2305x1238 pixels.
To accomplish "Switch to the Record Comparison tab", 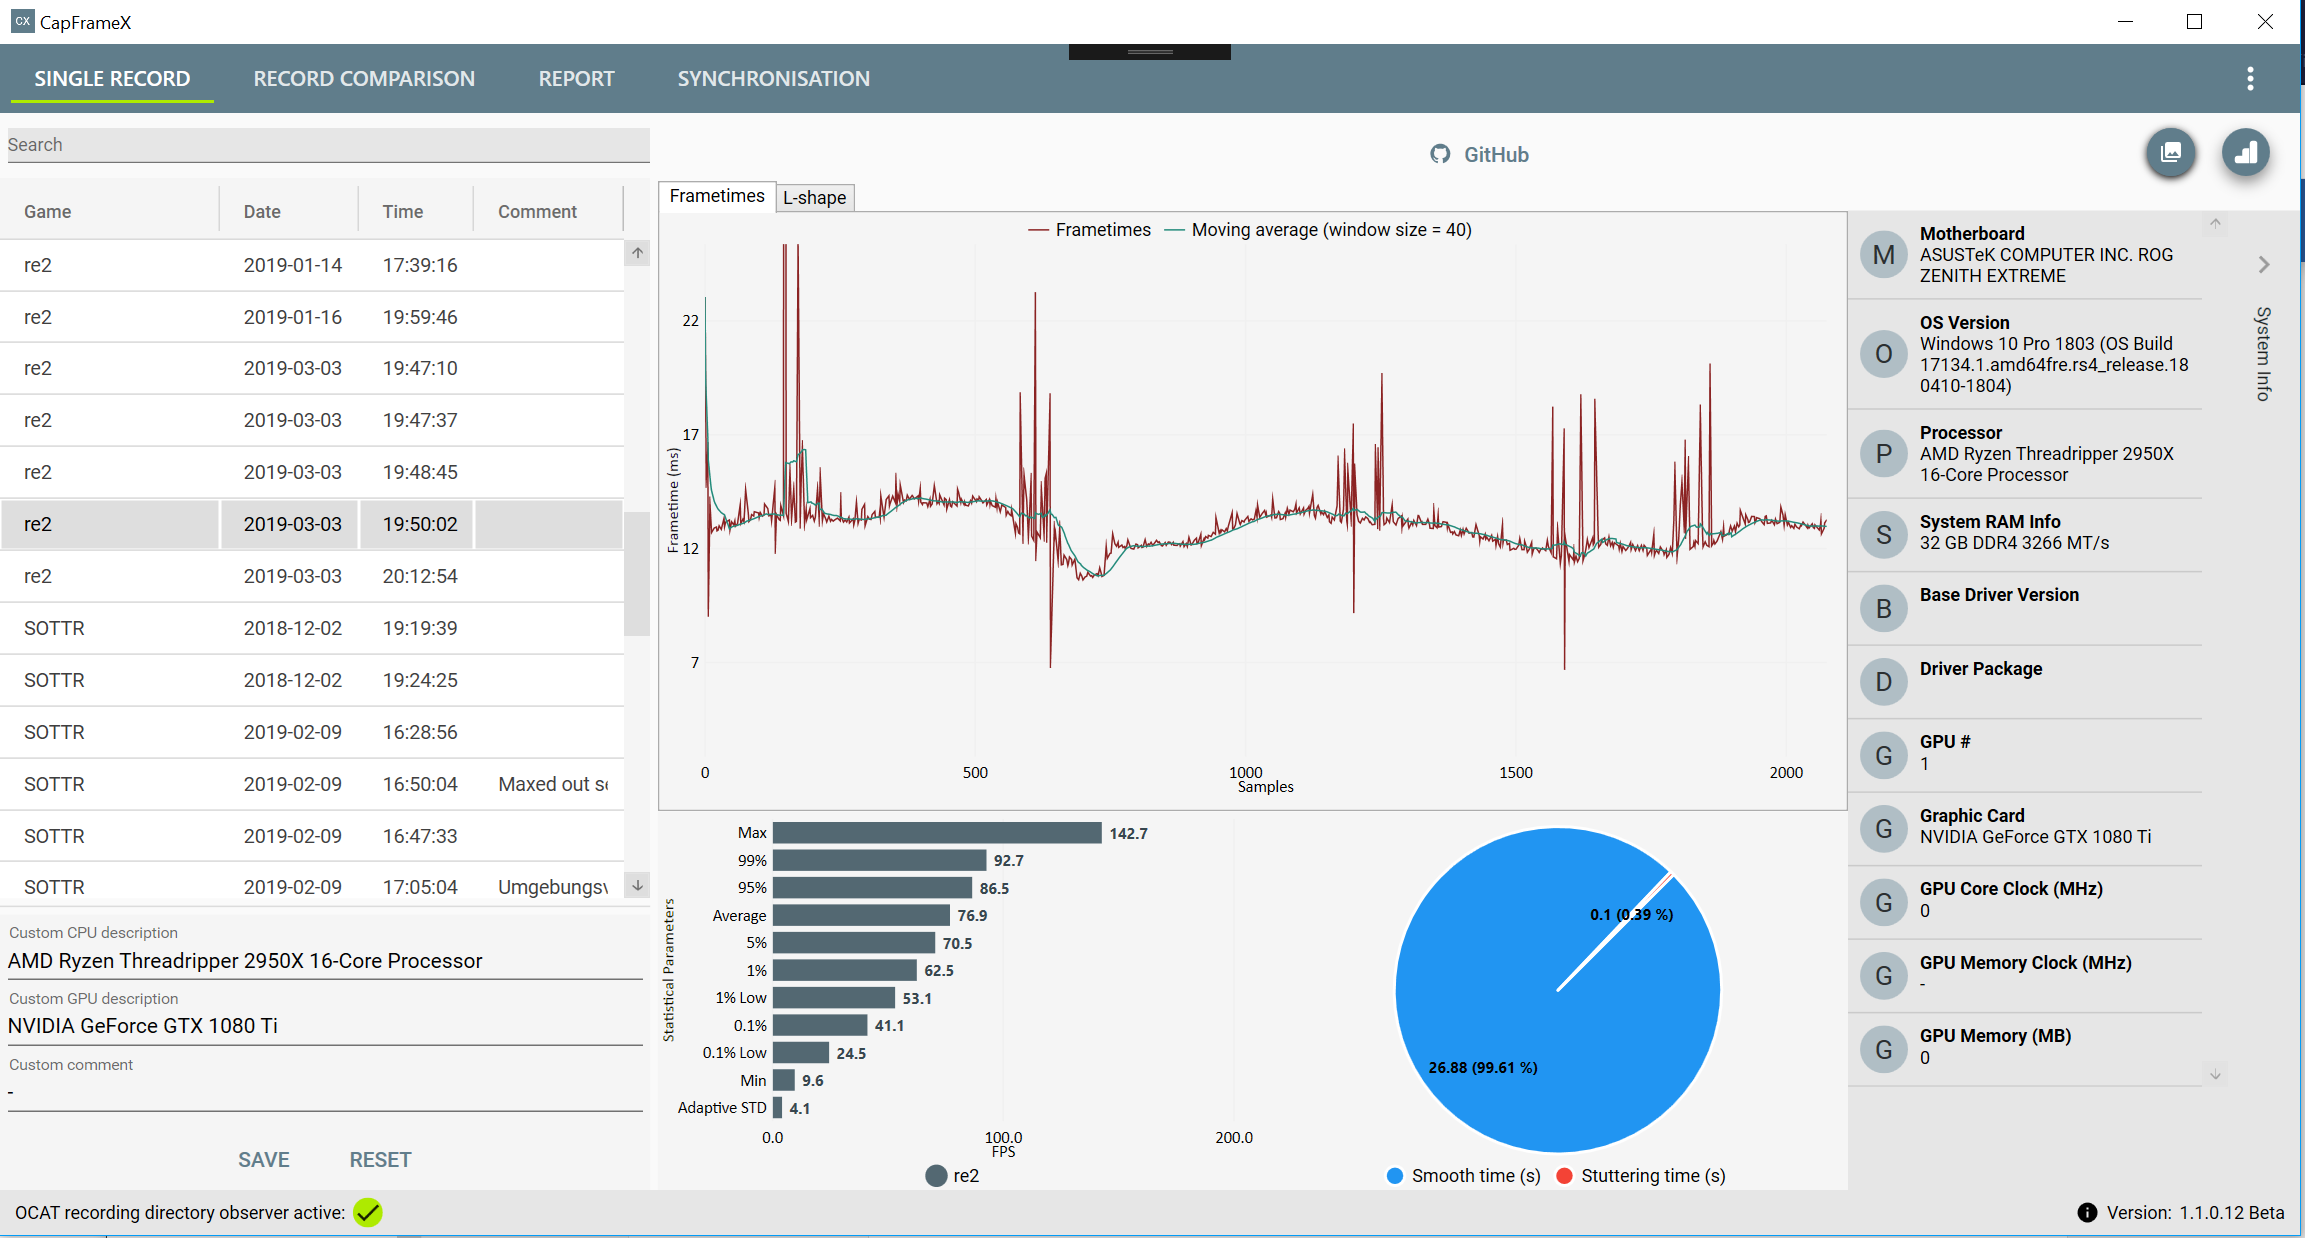I will click(364, 79).
